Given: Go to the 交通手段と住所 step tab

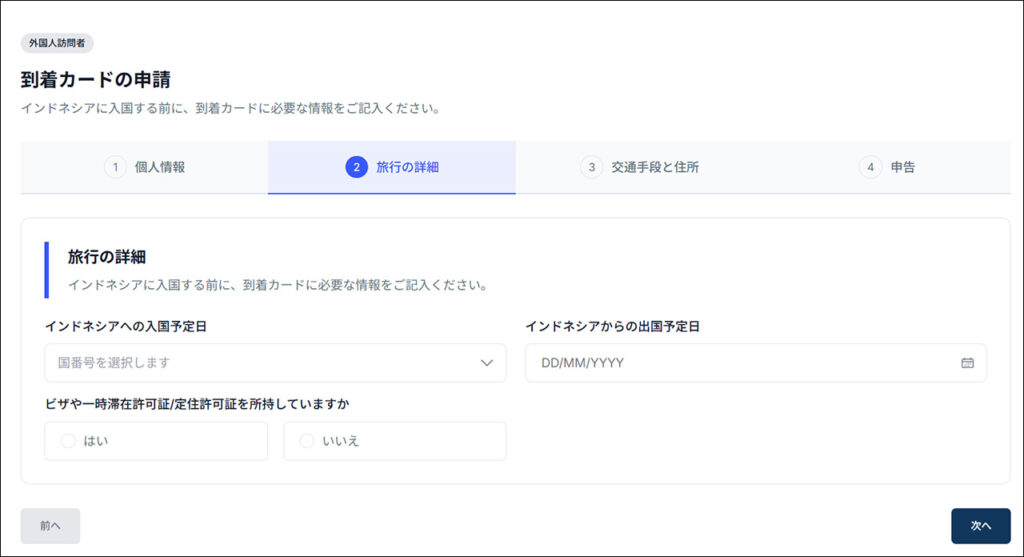Looking at the screenshot, I should (639, 167).
